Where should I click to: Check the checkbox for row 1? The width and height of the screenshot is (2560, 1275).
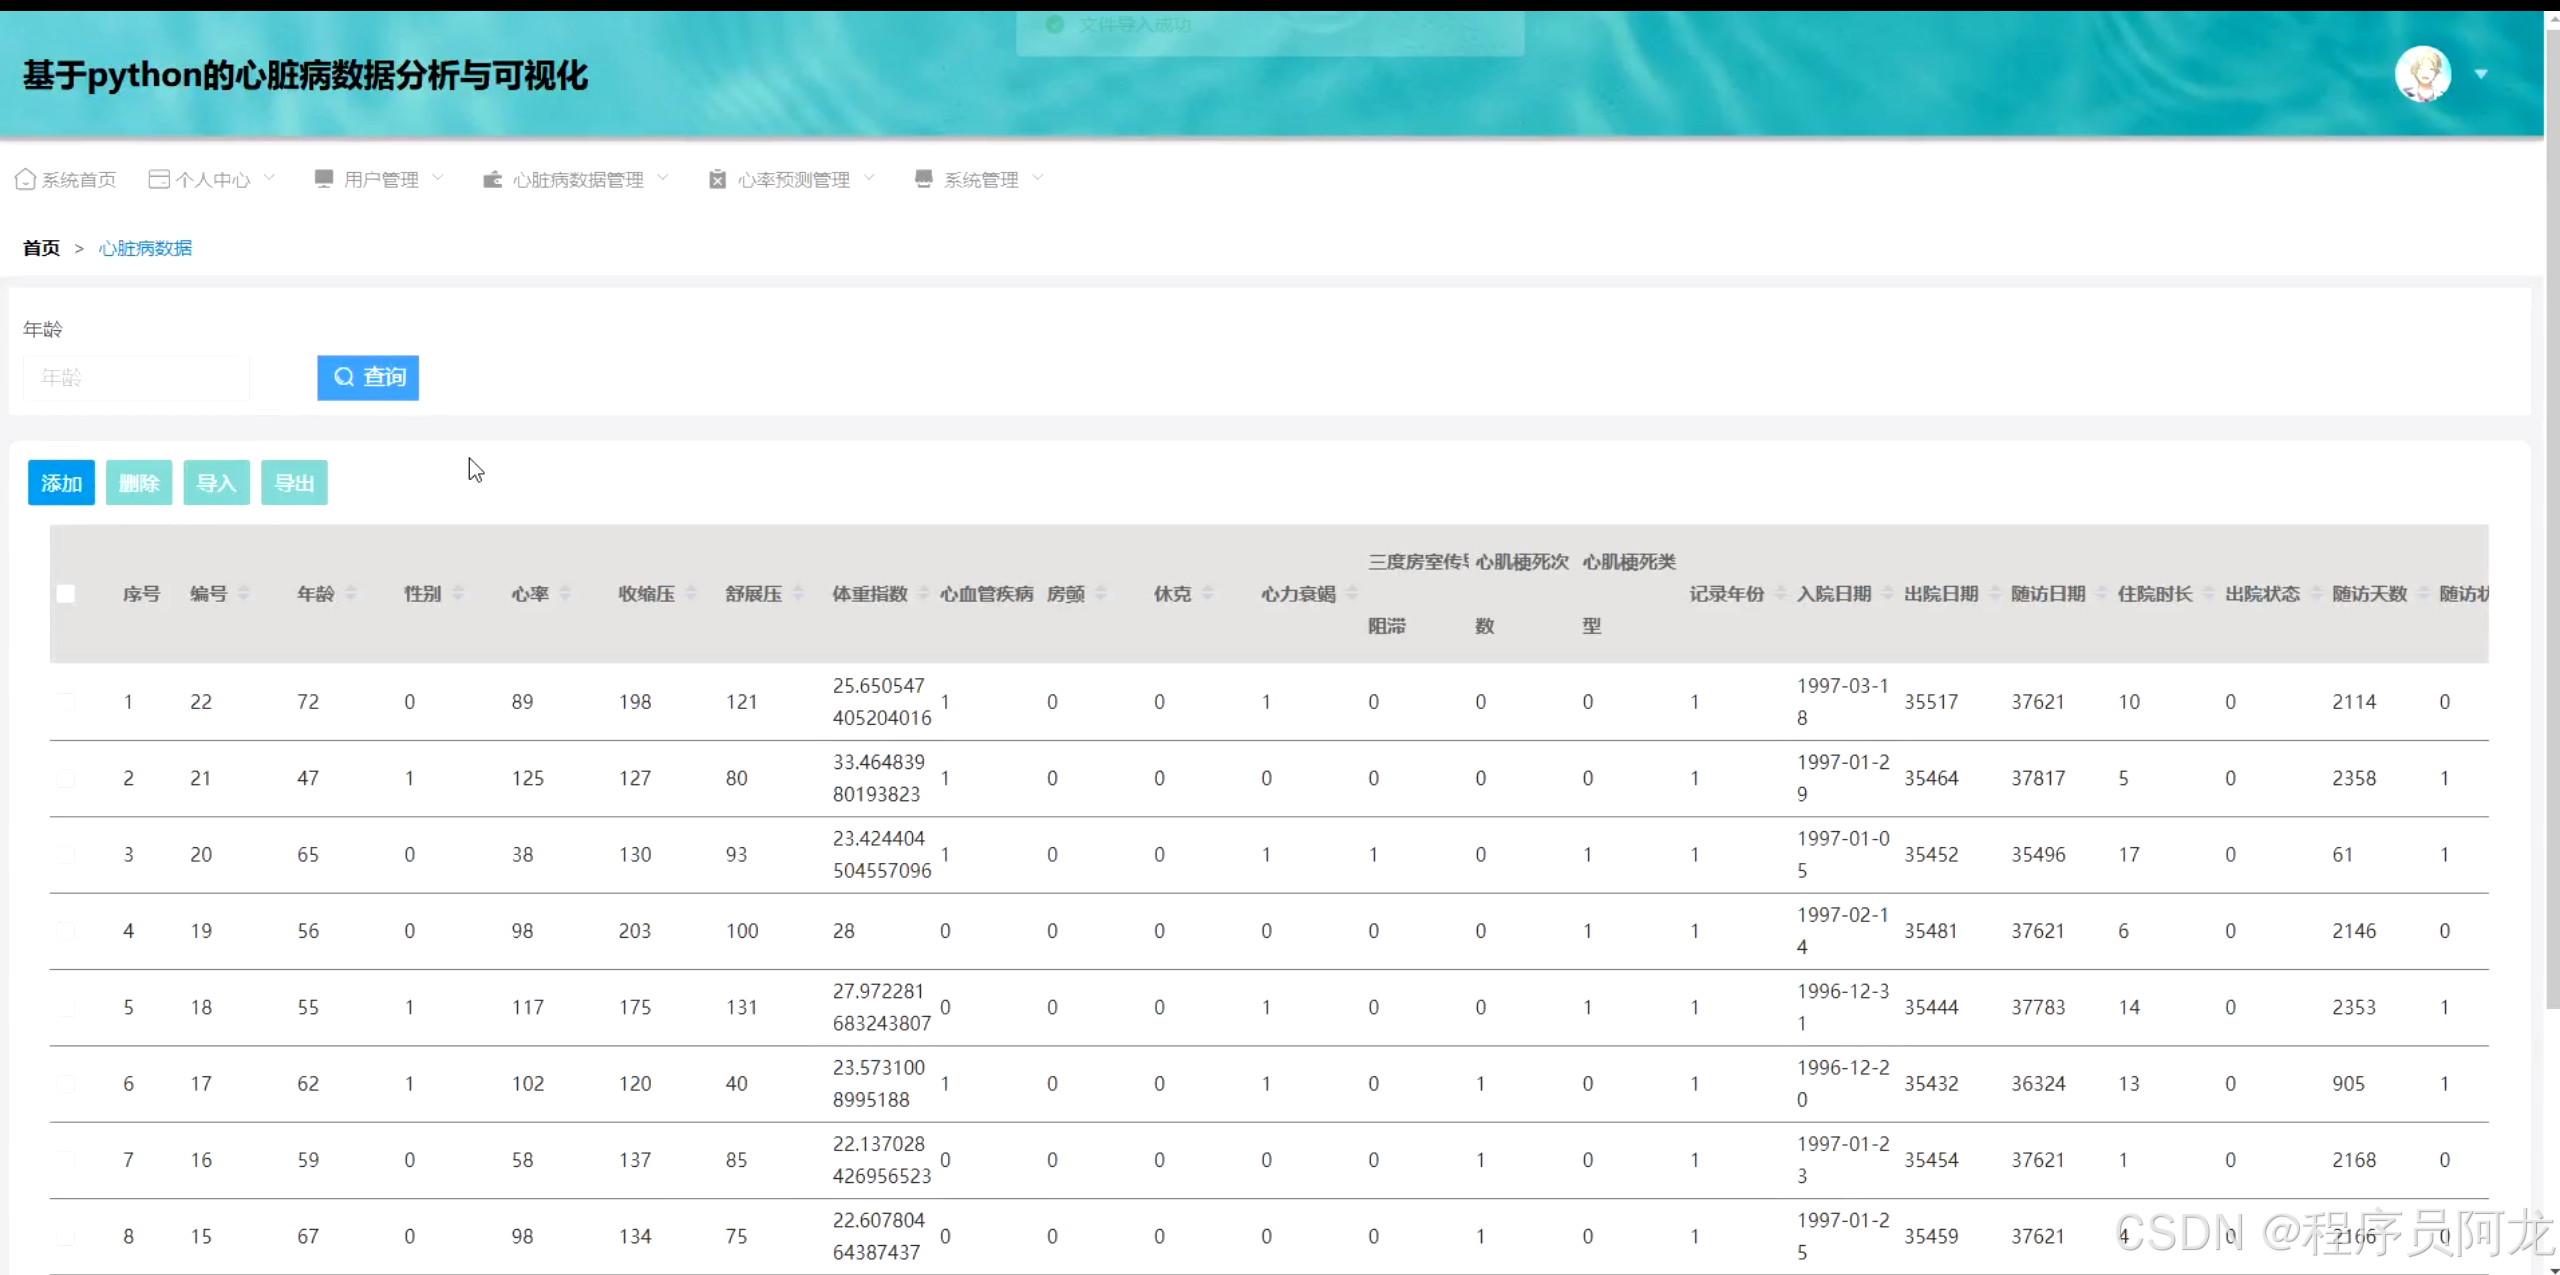click(x=66, y=702)
